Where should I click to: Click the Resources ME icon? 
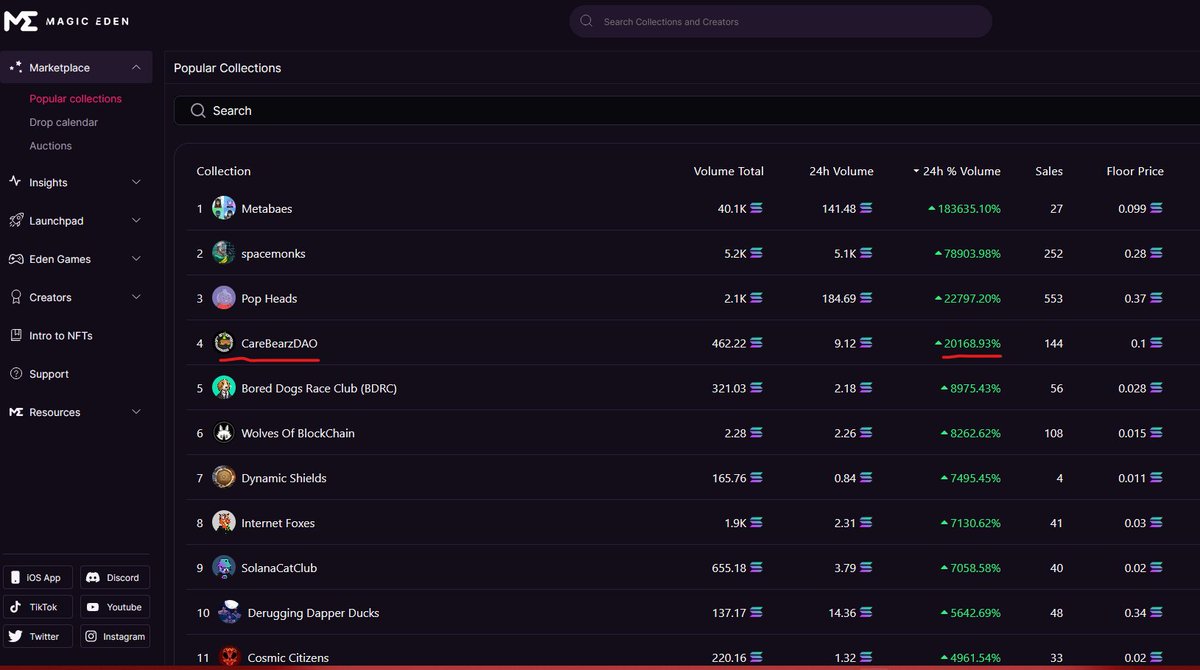[x=15, y=412]
